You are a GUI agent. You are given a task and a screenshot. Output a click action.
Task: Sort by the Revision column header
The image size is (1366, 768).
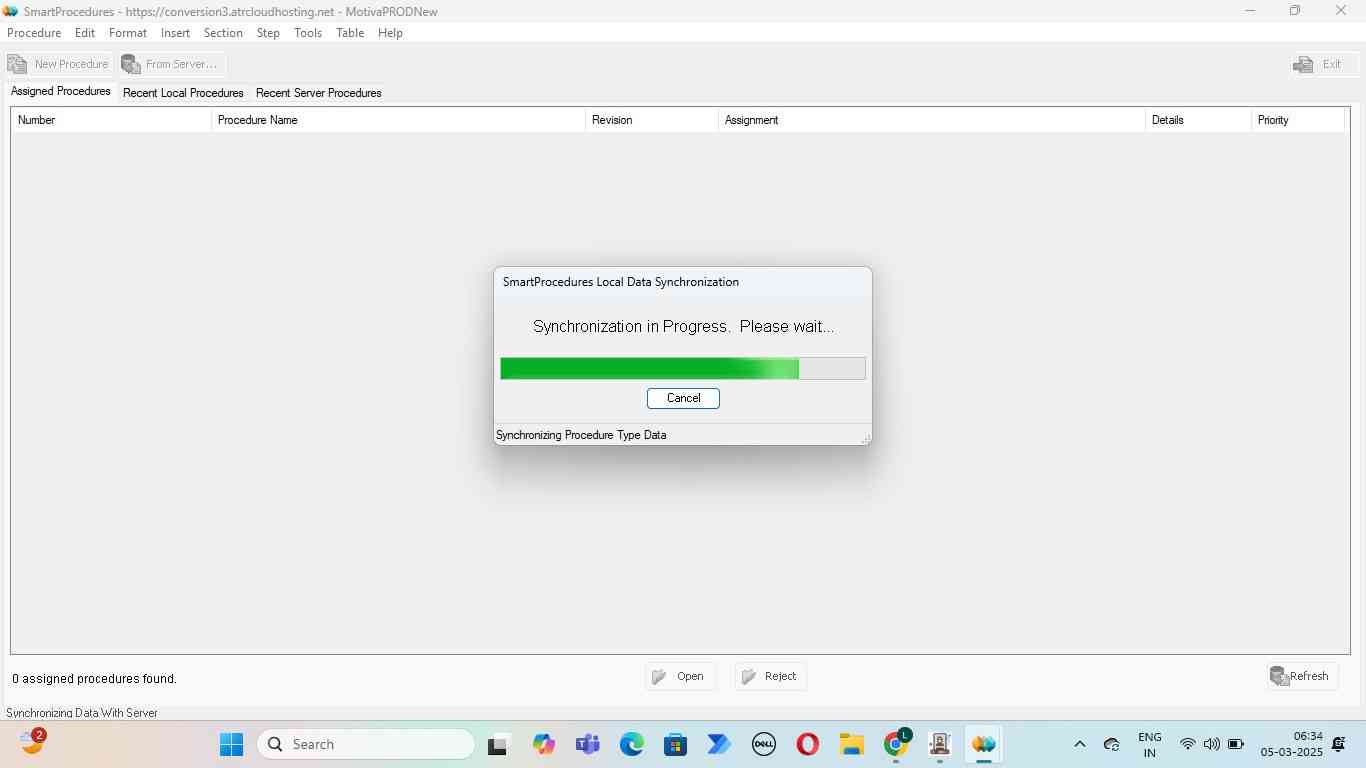point(651,120)
